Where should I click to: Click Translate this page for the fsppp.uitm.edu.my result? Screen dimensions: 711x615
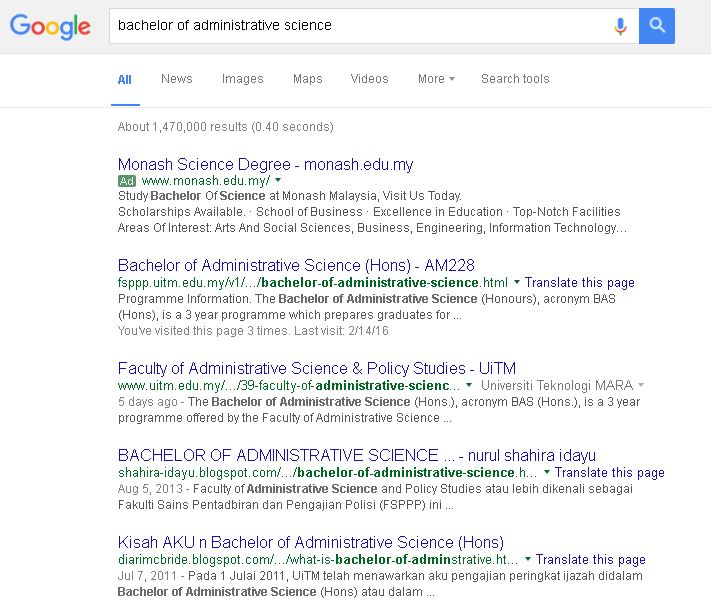click(580, 283)
